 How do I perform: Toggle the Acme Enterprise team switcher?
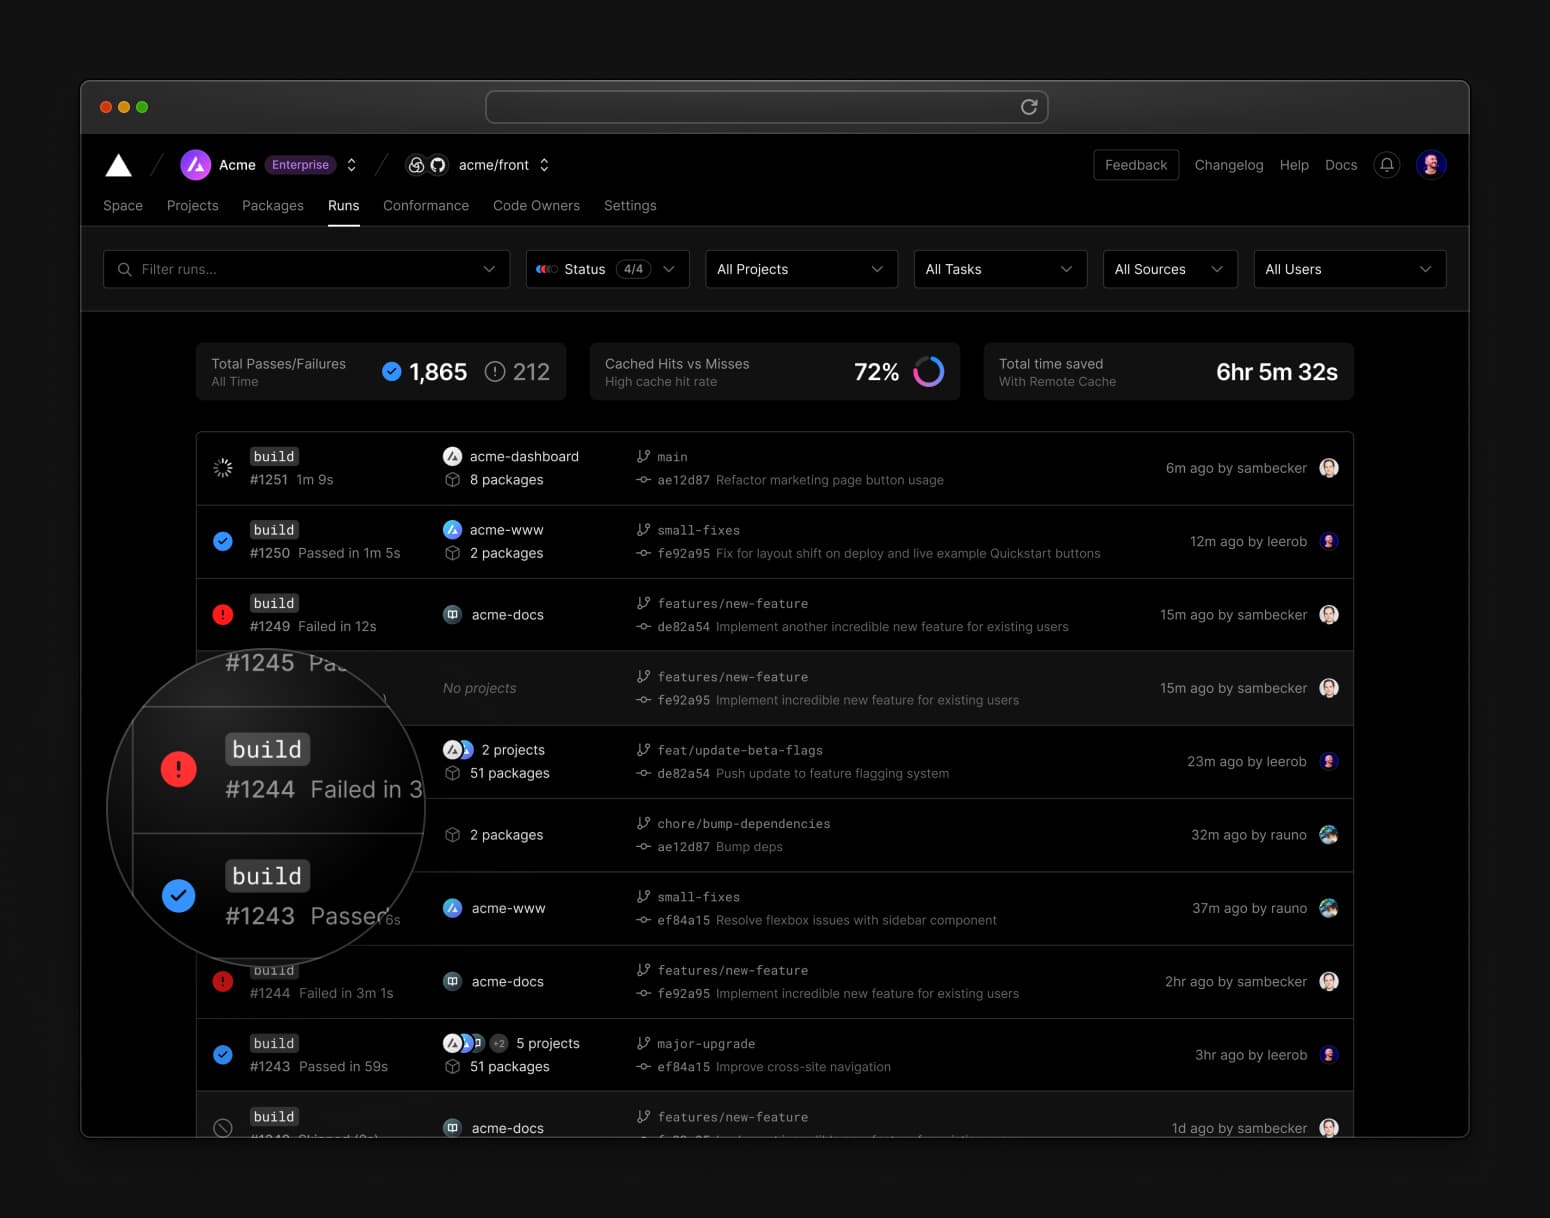coord(352,165)
